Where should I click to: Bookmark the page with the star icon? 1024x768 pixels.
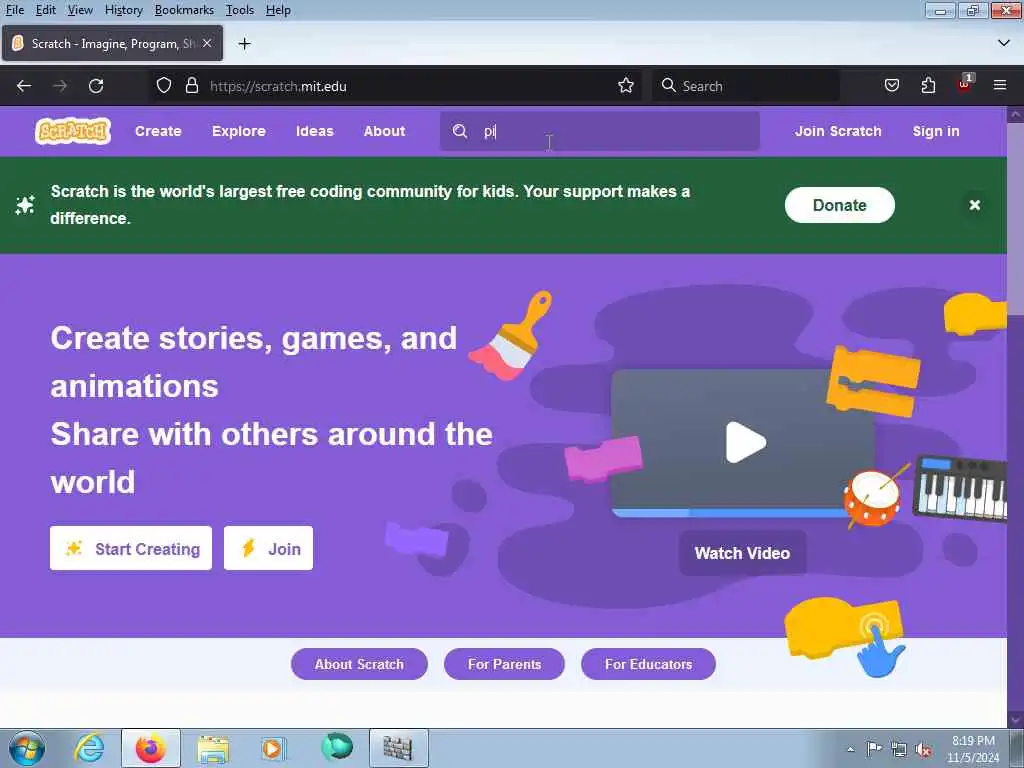click(x=626, y=86)
